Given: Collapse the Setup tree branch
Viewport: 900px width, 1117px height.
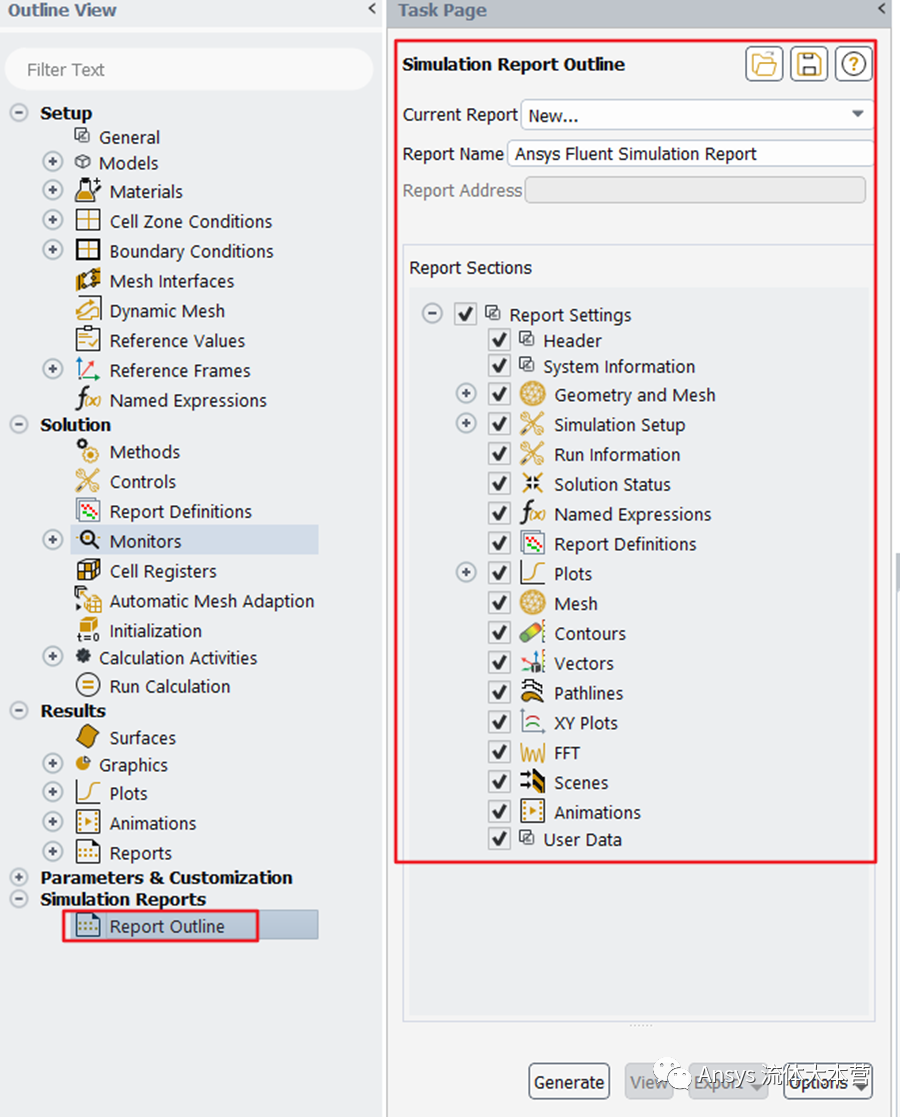Looking at the screenshot, I should (19, 113).
